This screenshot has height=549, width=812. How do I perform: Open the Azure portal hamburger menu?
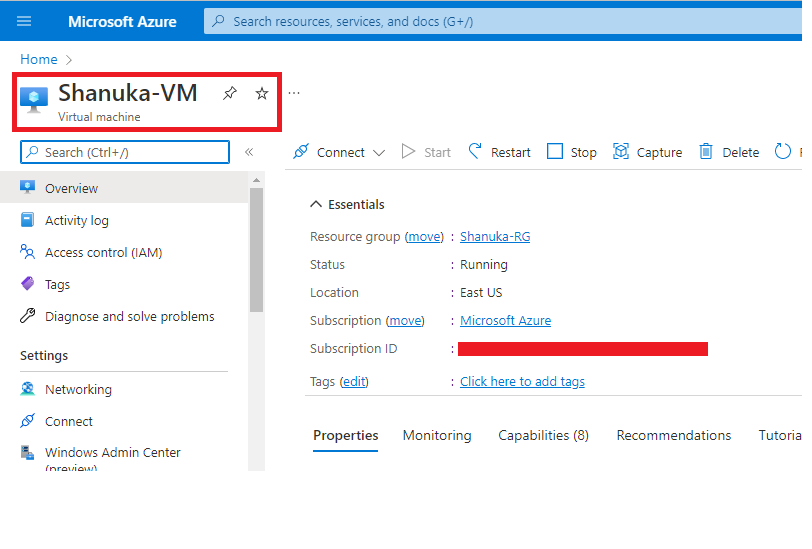pyautogui.click(x=24, y=21)
